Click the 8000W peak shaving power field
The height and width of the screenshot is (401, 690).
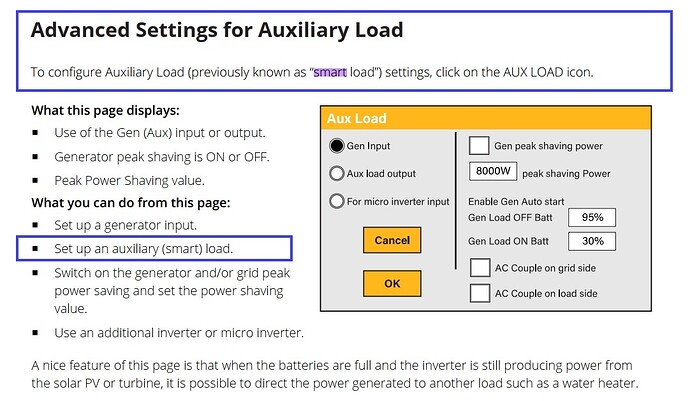click(493, 172)
